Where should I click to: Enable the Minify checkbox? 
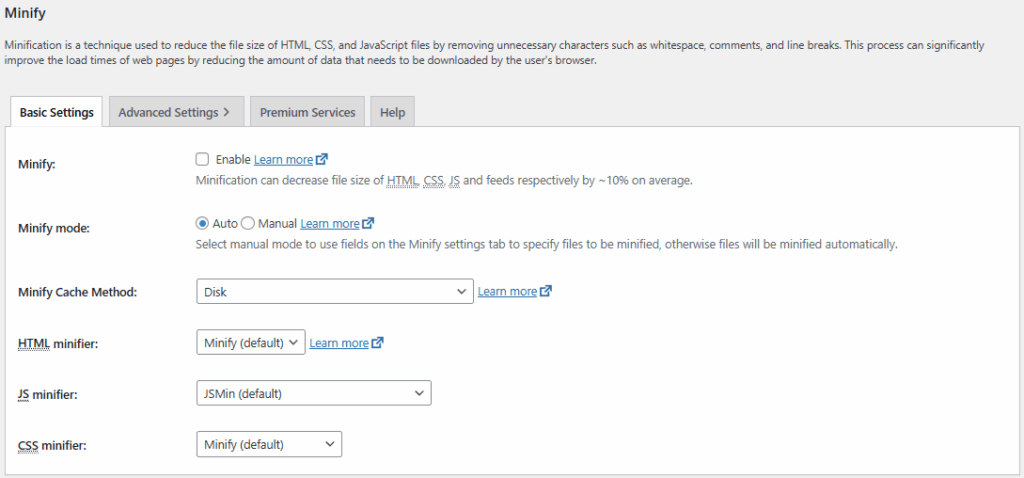tap(203, 160)
